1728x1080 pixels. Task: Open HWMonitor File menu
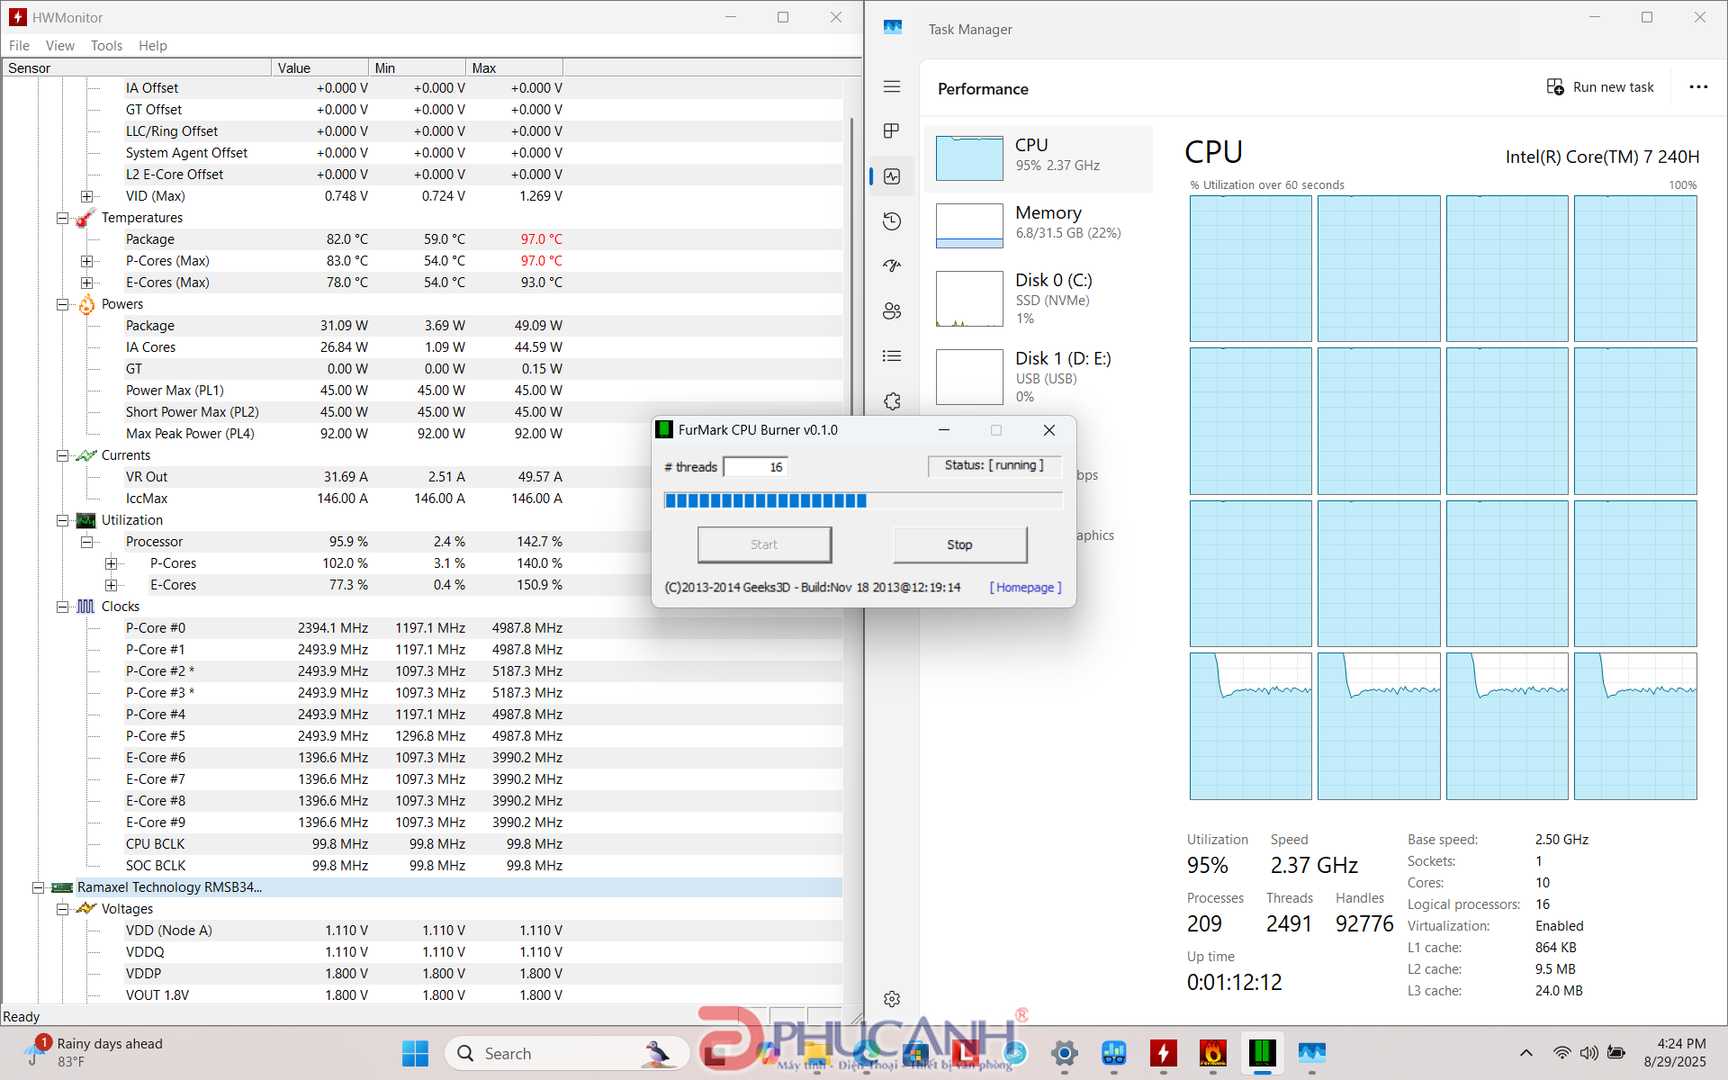pos(19,46)
